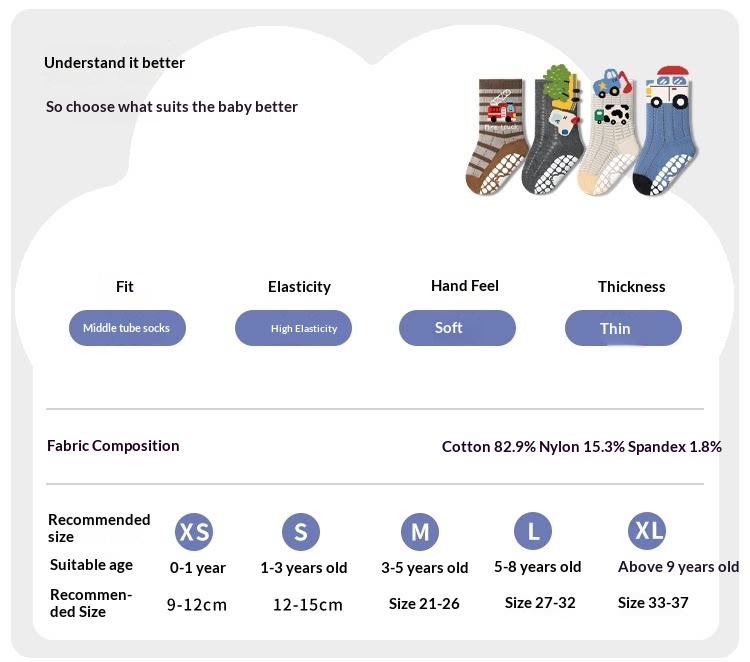Click the Understand it better heading
750x662 pixels.
(x=114, y=63)
